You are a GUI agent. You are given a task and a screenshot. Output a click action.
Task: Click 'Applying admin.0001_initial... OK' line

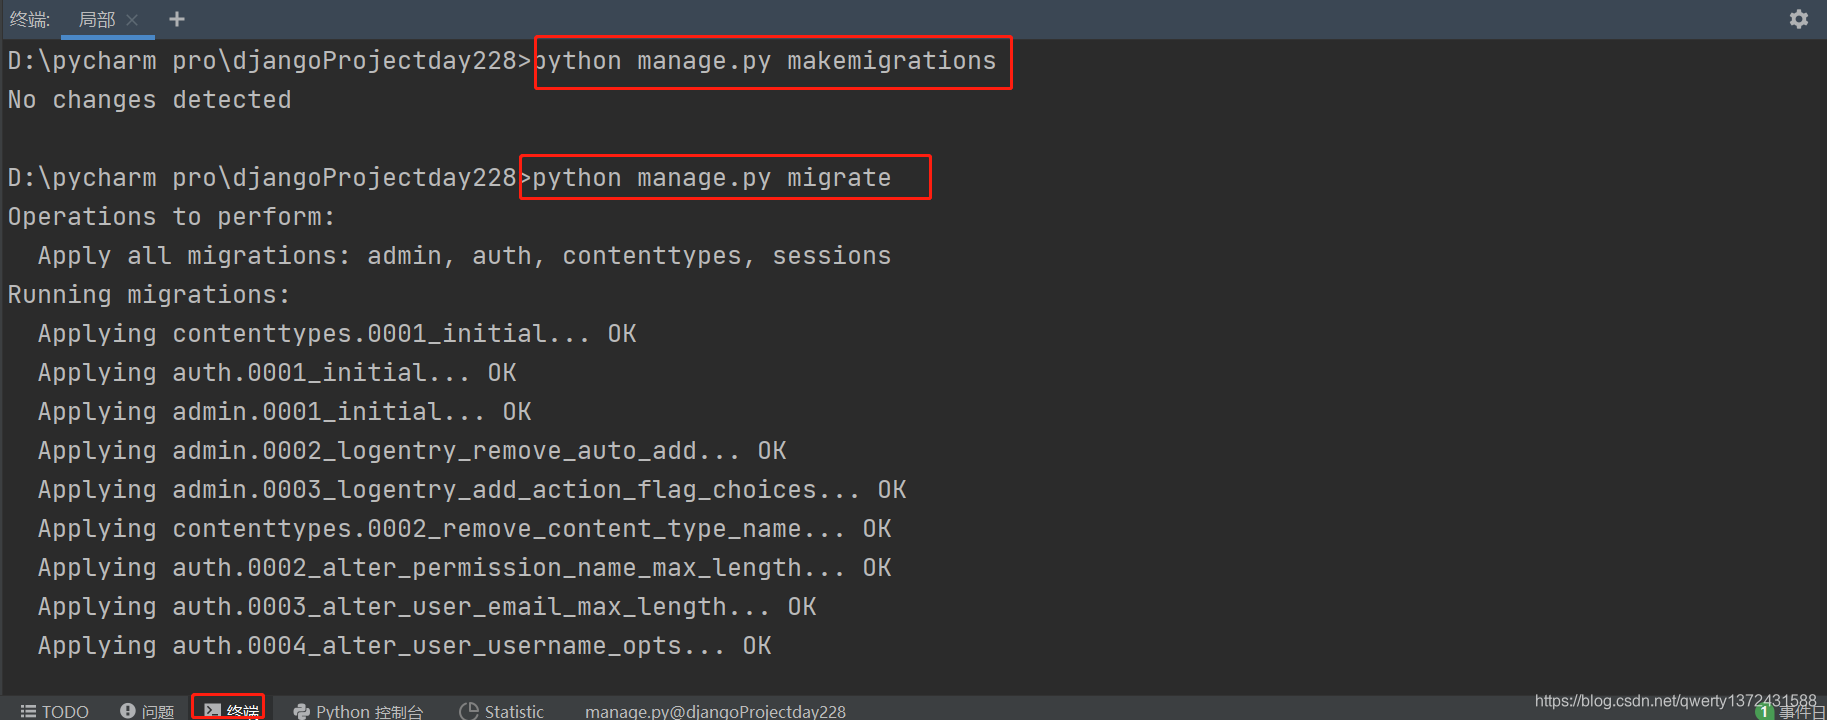(285, 412)
